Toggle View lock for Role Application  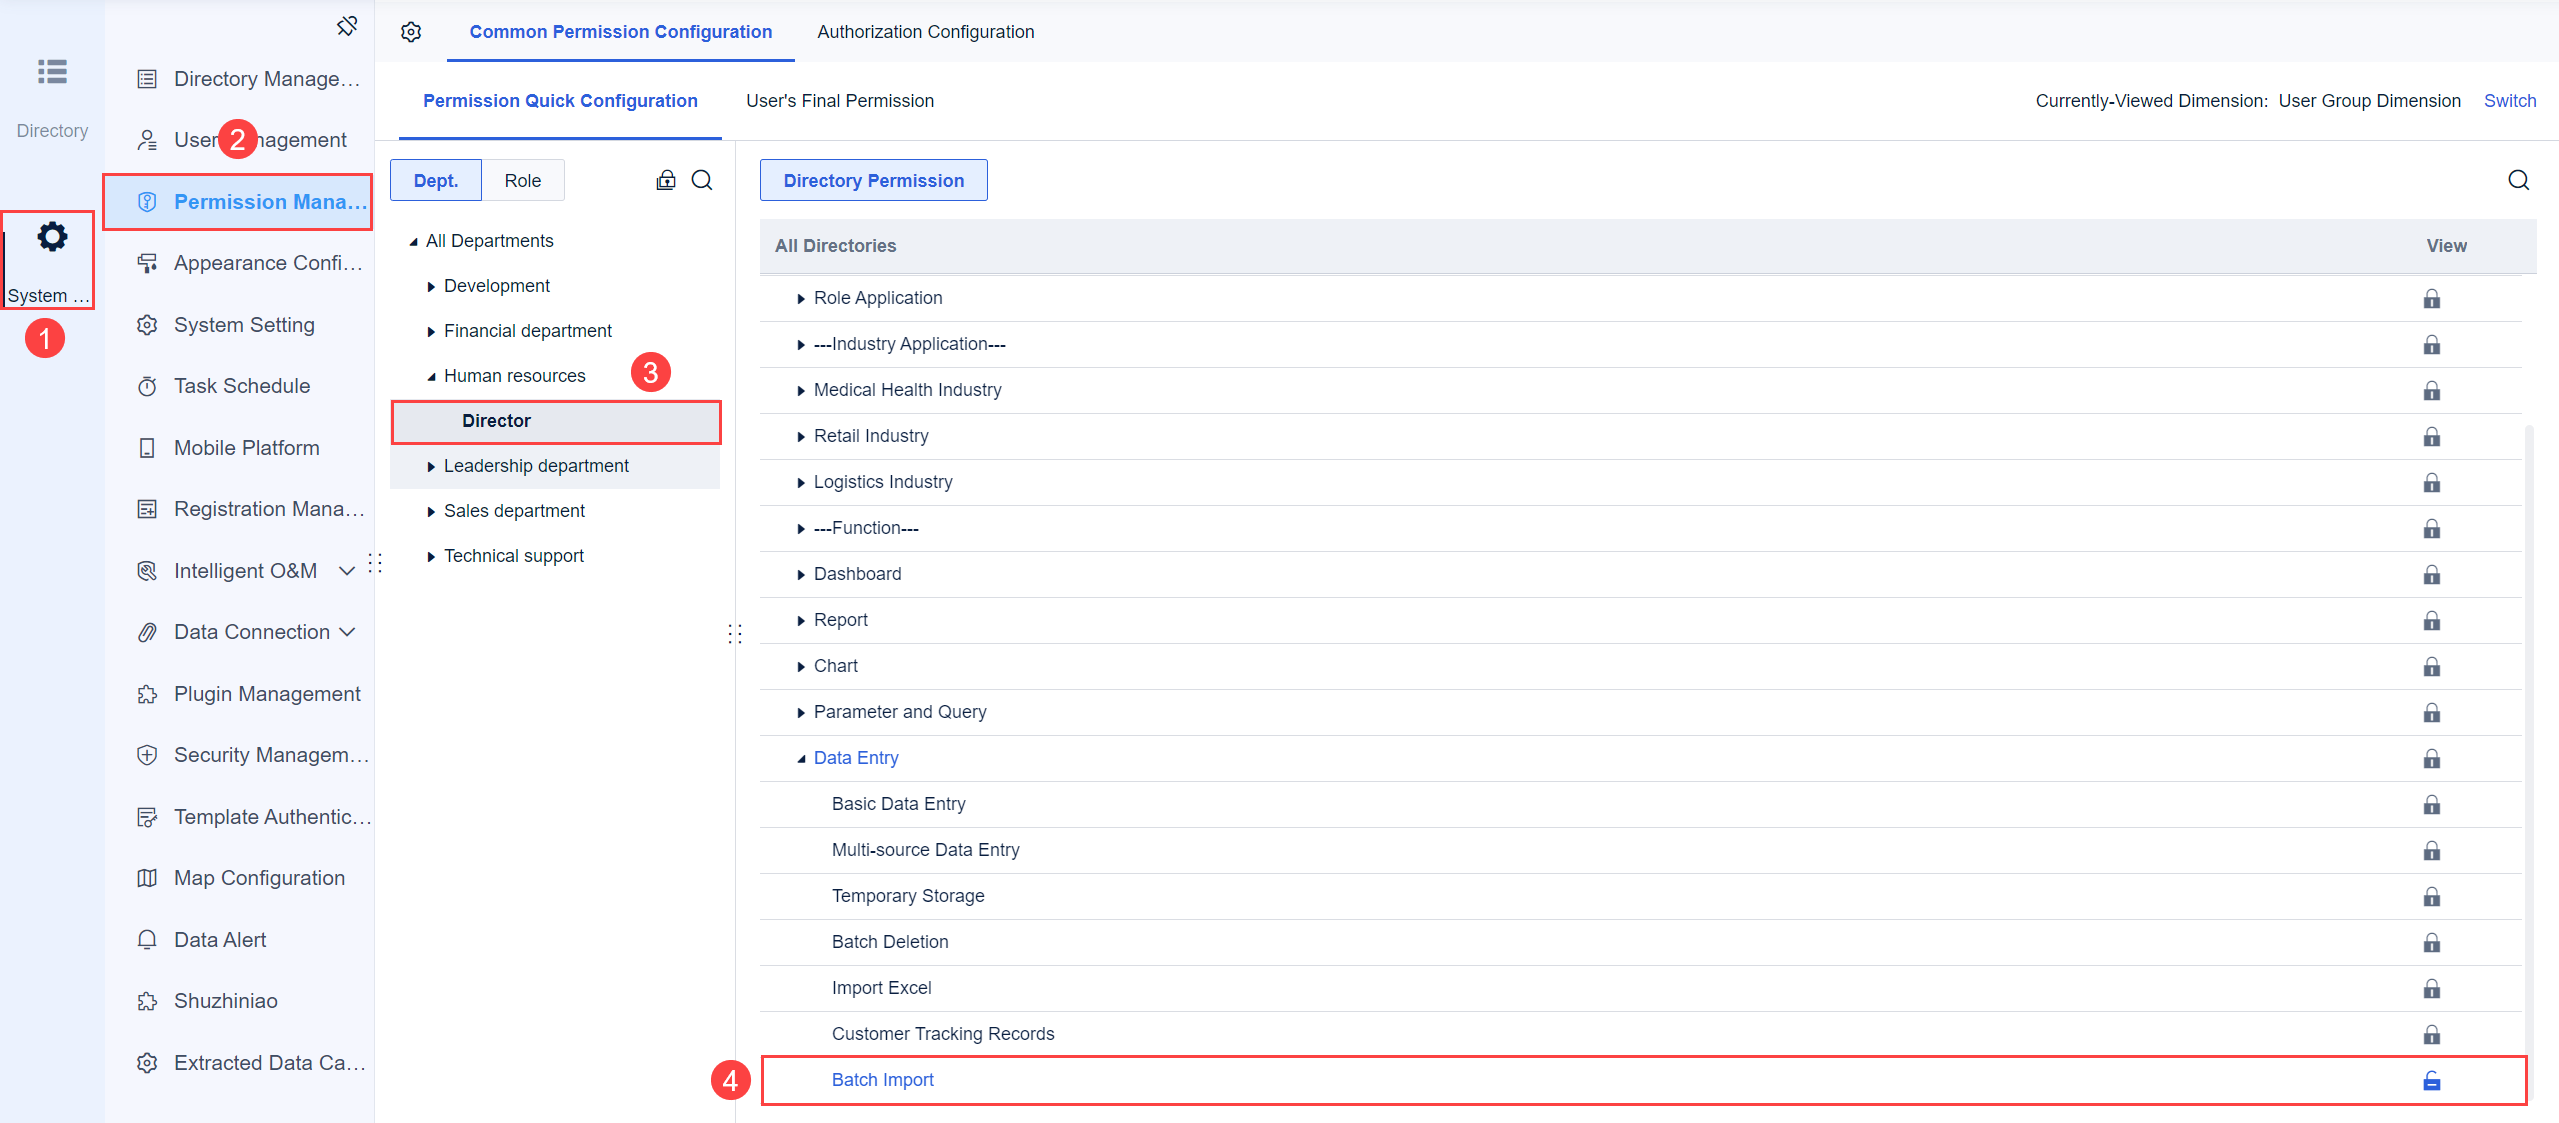tap(2431, 299)
